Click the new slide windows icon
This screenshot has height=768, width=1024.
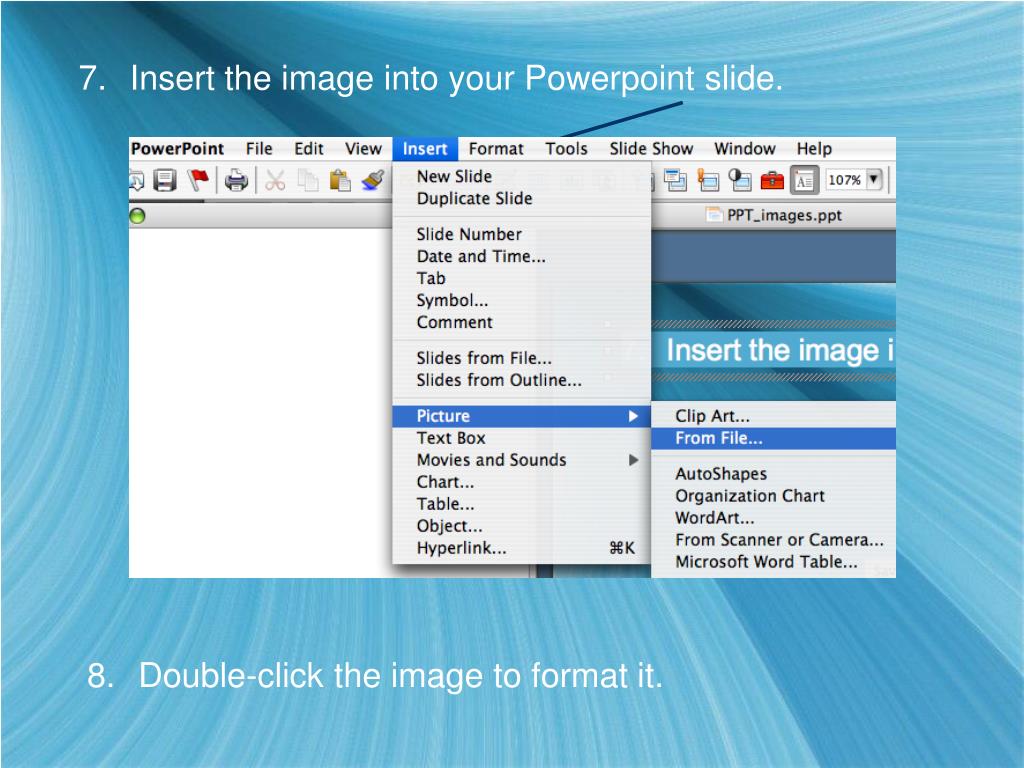point(675,180)
